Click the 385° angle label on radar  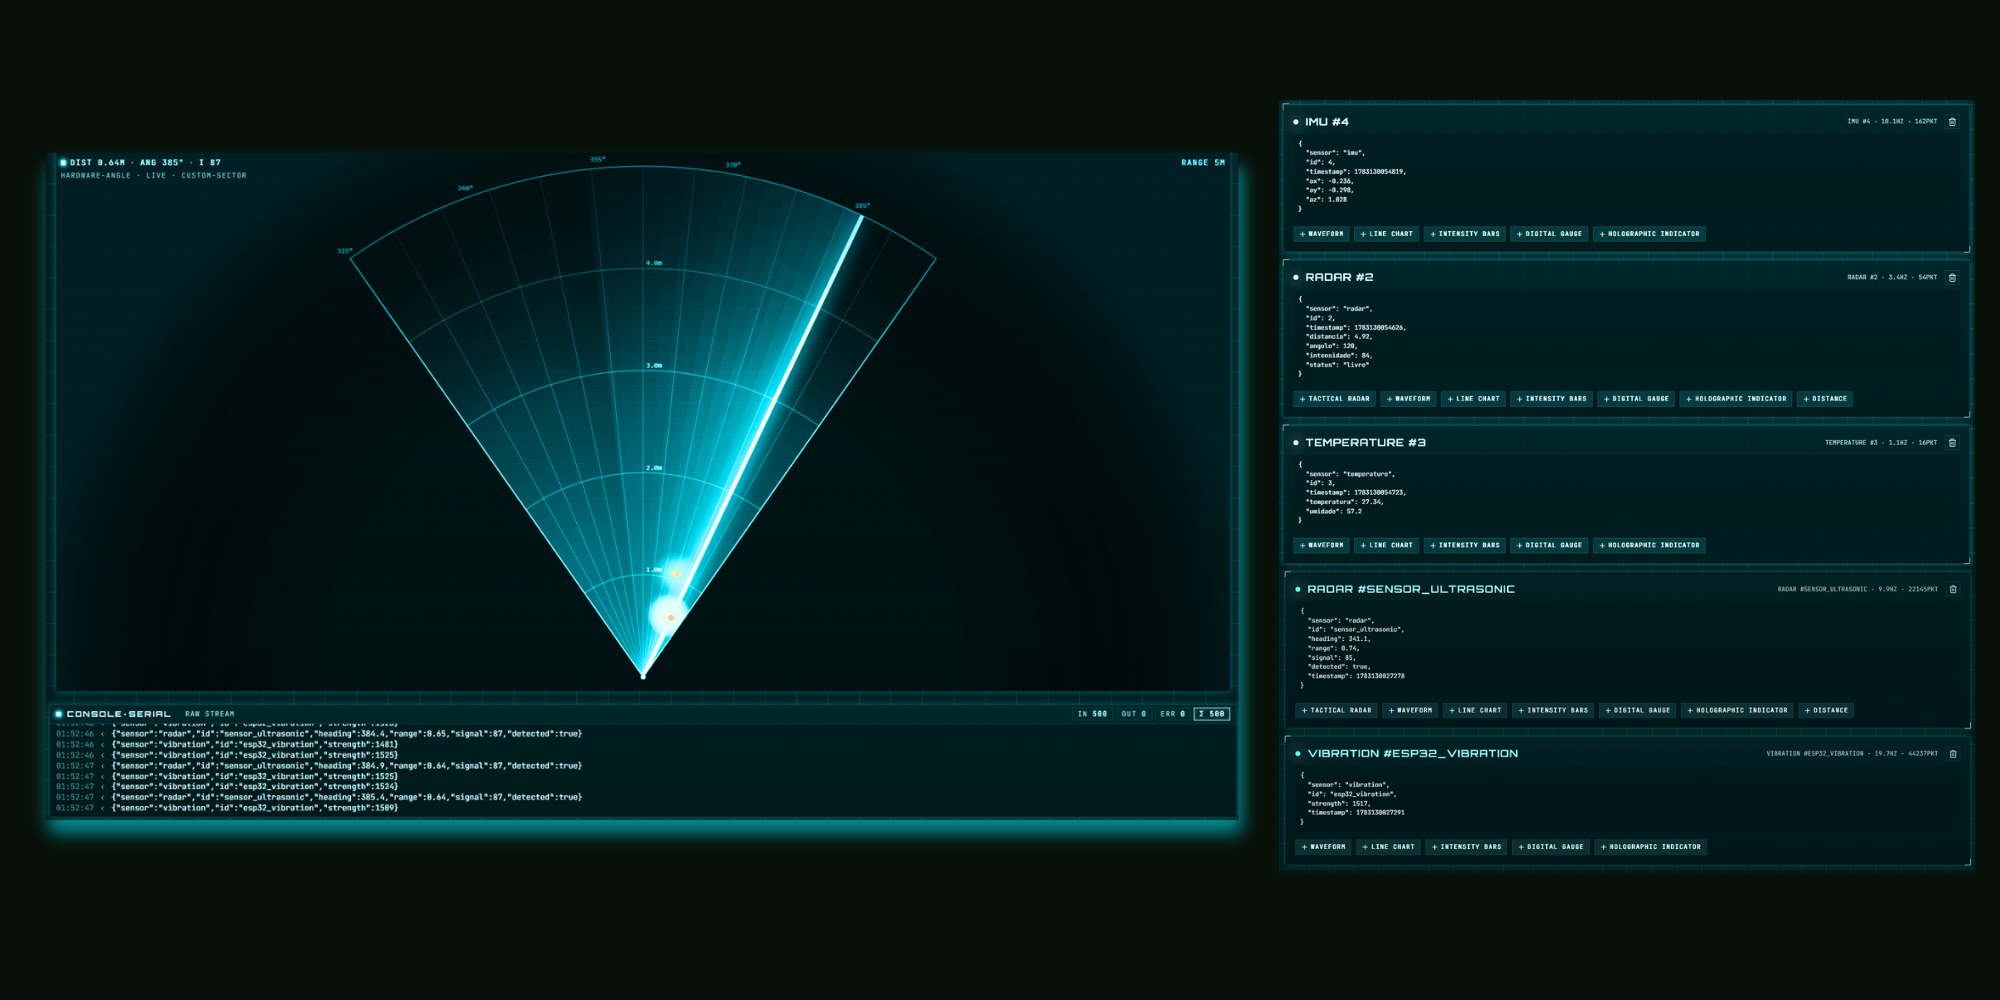coord(862,206)
